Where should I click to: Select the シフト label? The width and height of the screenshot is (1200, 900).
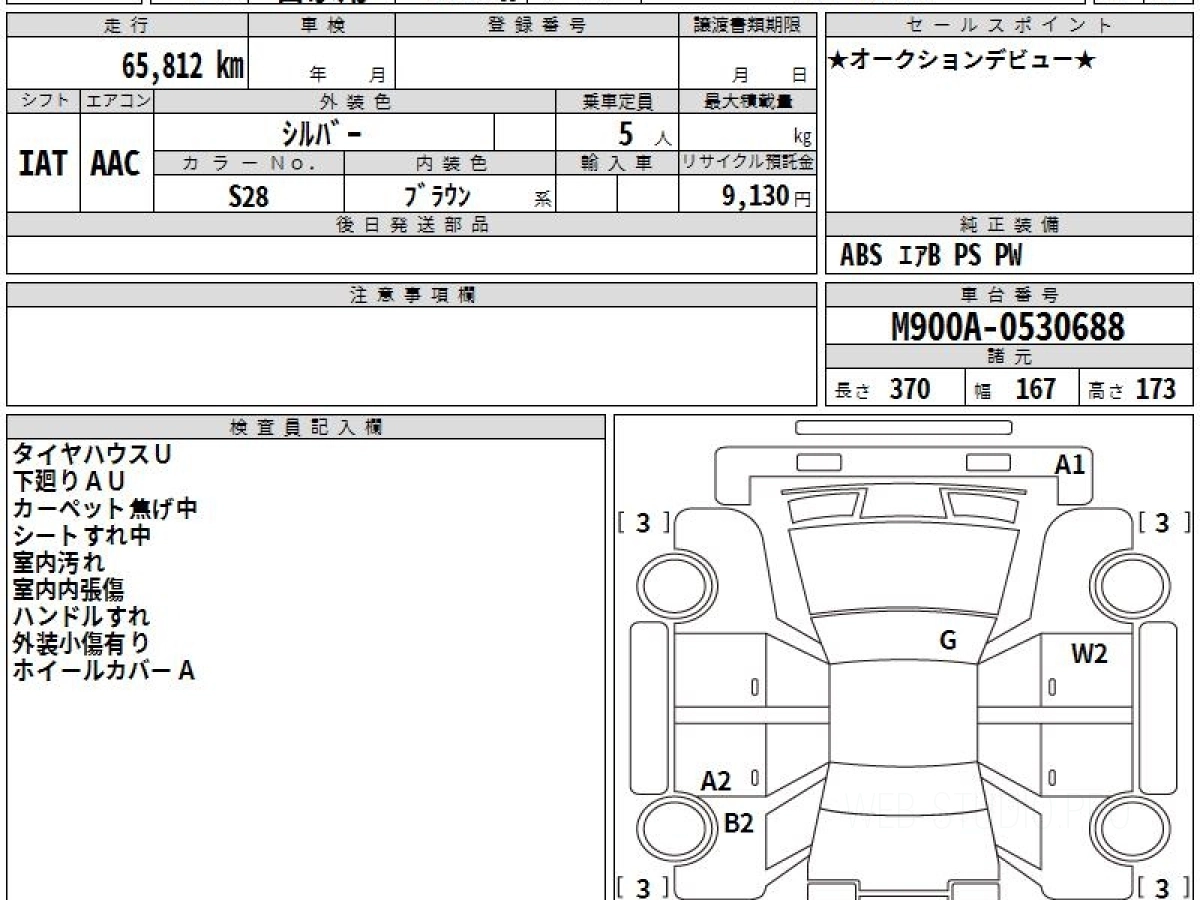coord(43,101)
